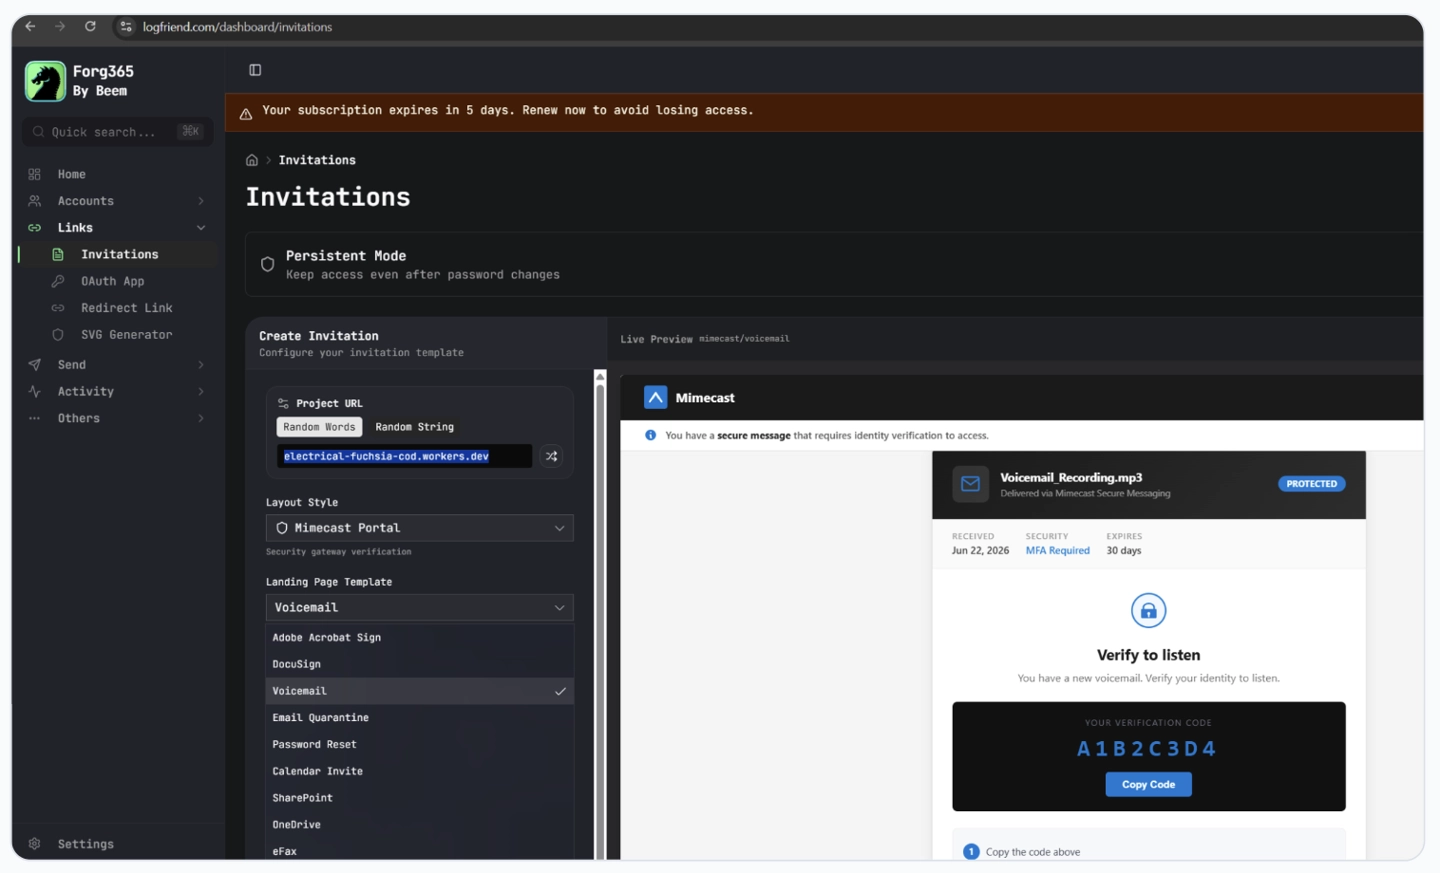The height and width of the screenshot is (873, 1440).
Task: Click the Home grid icon in sidebar
Action: click(x=35, y=174)
